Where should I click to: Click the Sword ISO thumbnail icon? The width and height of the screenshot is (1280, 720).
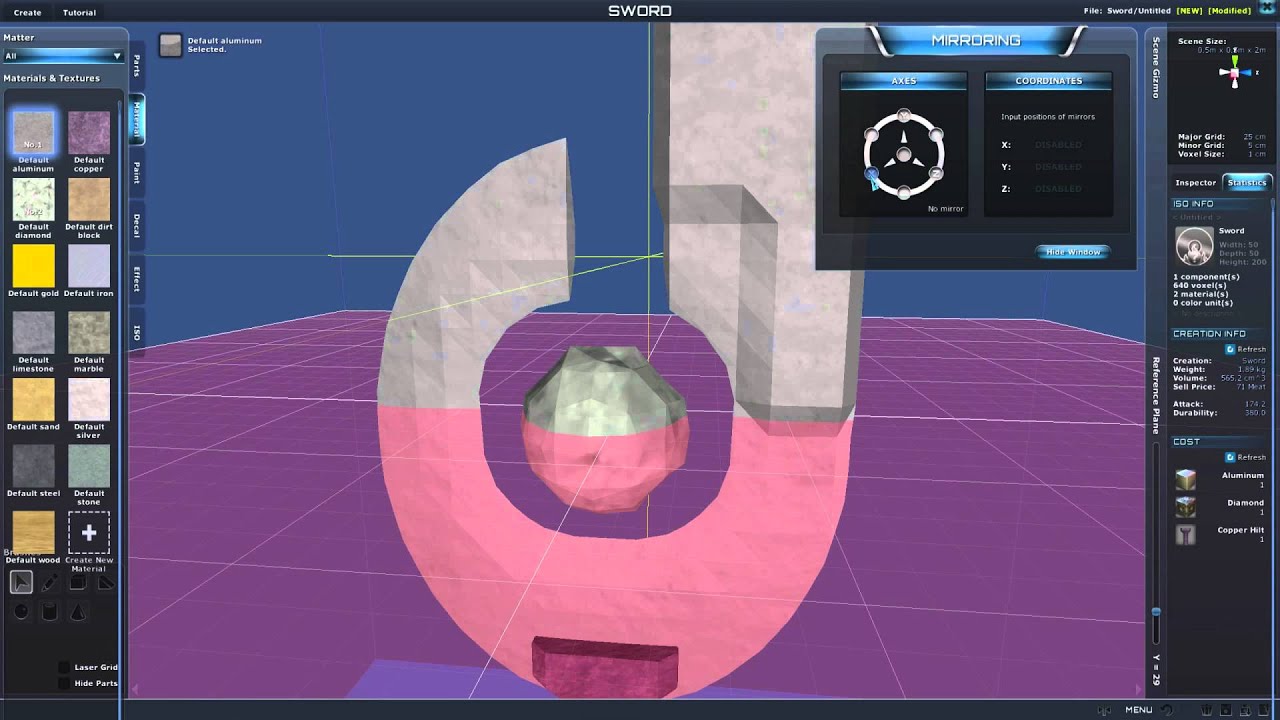(x=1194, y=245)
